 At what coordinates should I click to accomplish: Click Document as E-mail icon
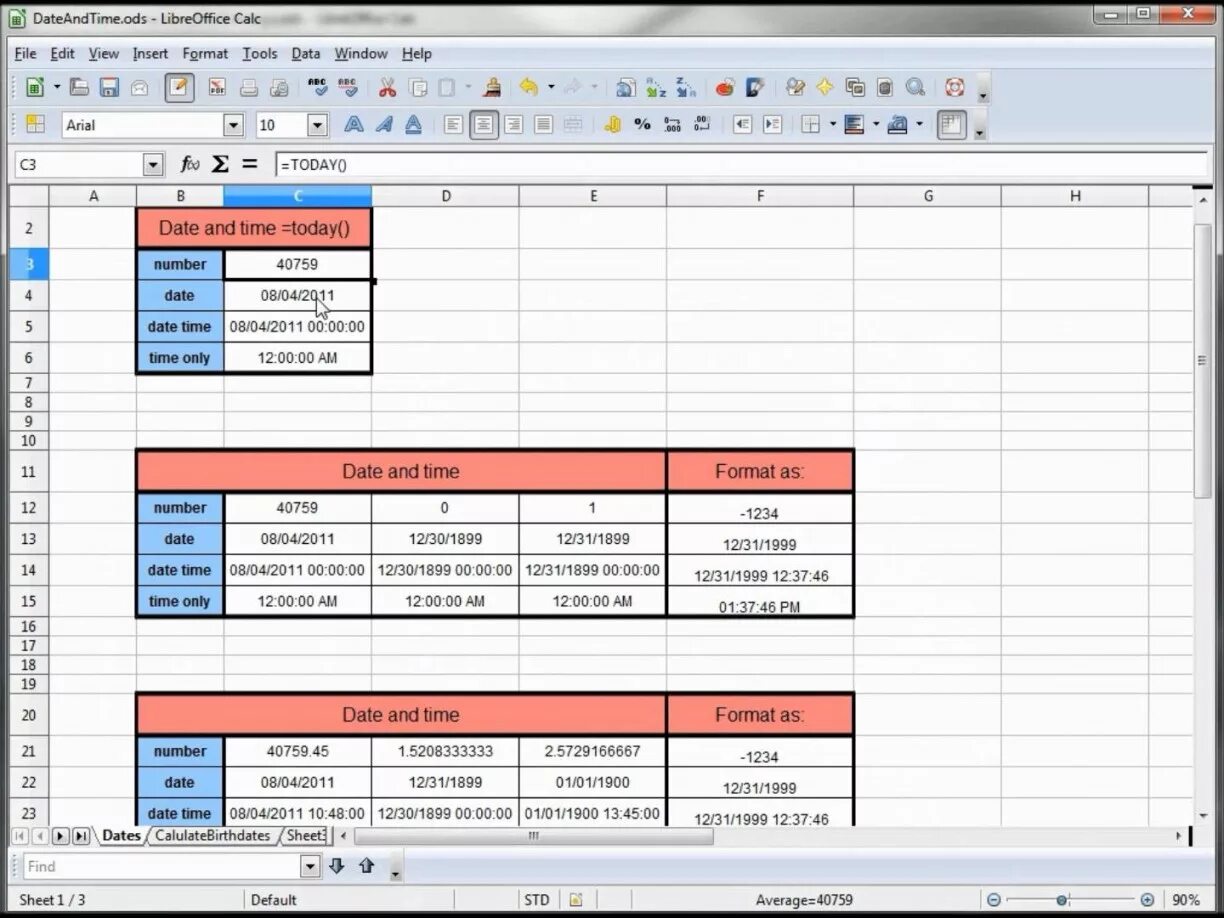140,87
